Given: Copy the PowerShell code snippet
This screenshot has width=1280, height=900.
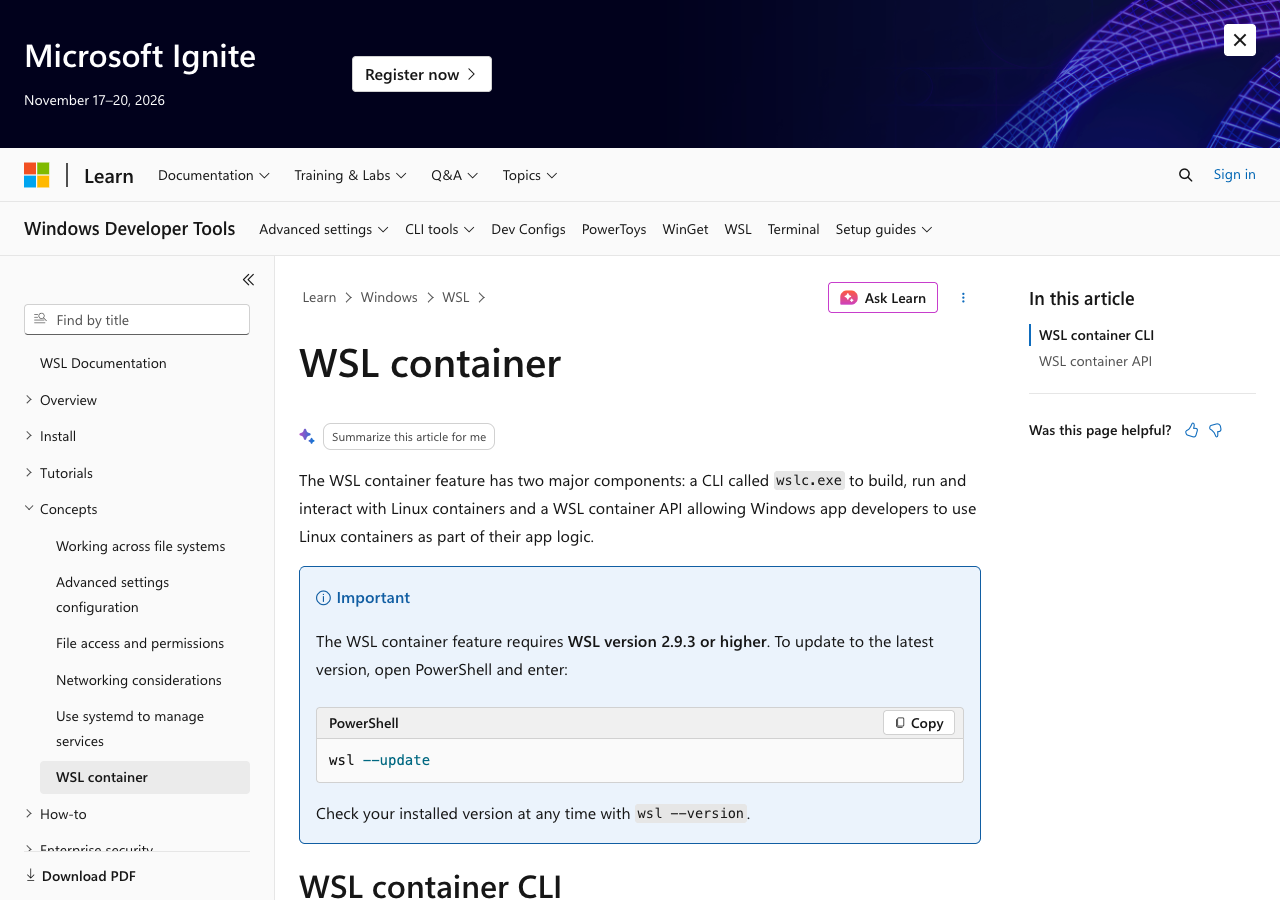Looking at the screenshot, I should [919, 723].
